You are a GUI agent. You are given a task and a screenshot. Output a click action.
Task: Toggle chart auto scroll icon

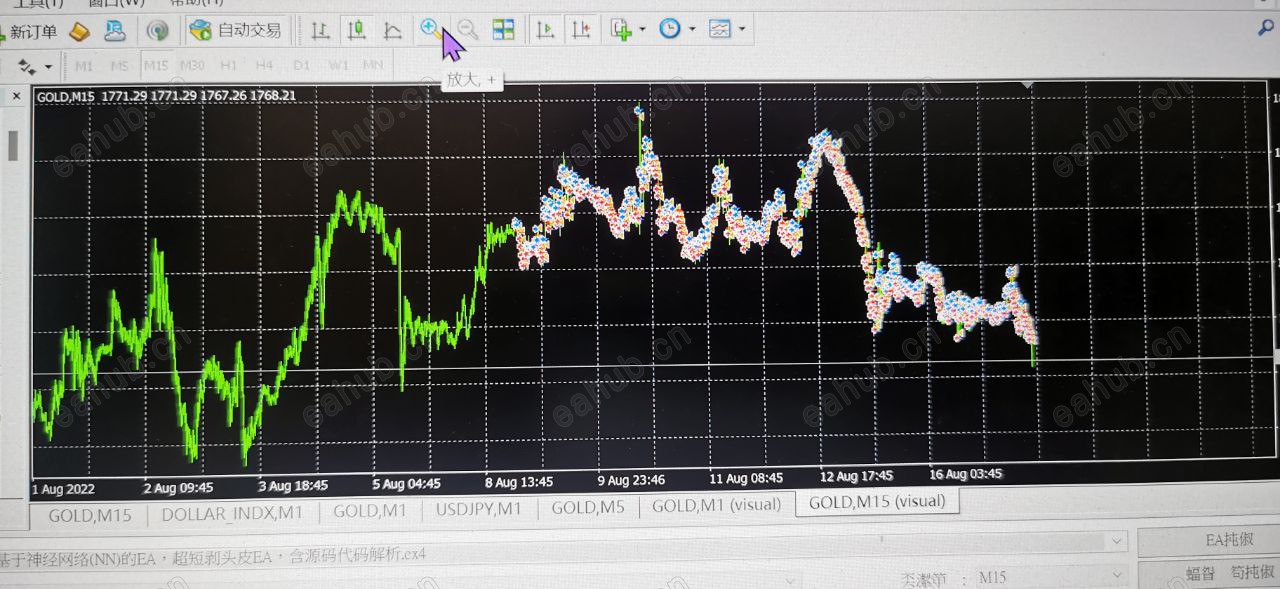coord(545,30)
